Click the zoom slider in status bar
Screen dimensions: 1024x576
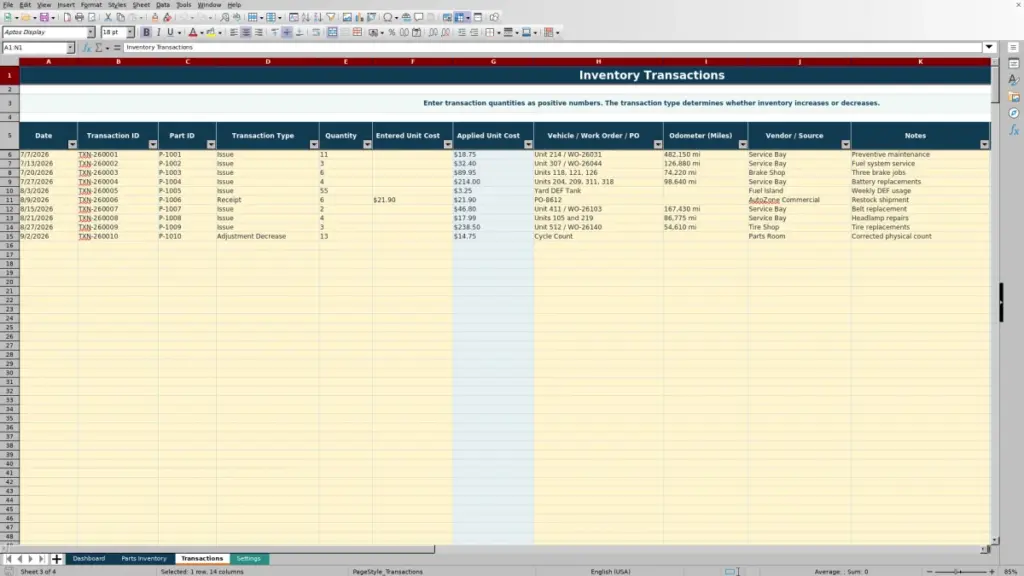point(961,571)
